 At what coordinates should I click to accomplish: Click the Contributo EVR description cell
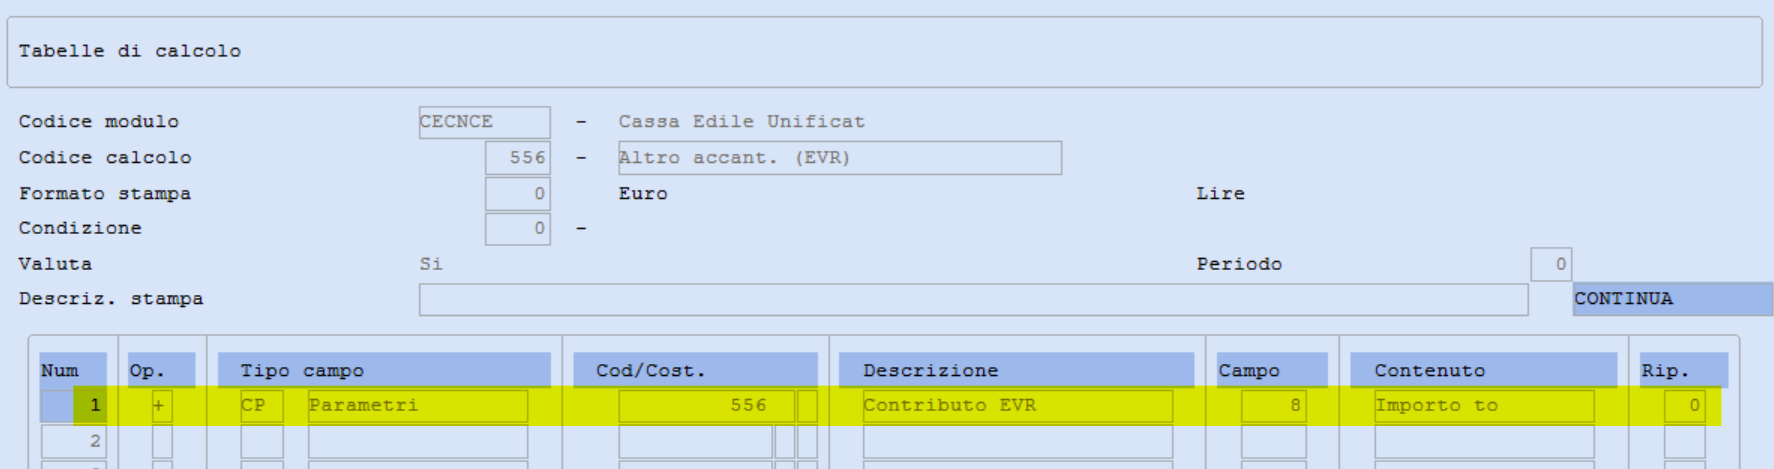[x=1018, y=406]
